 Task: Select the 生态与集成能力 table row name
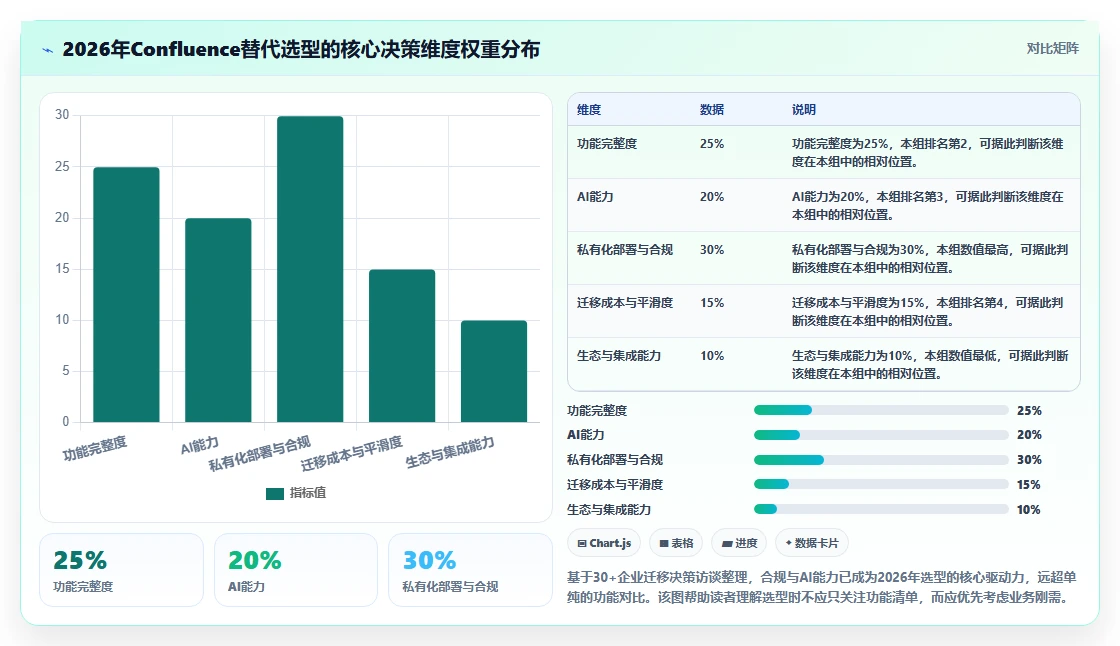pos(619,356)
